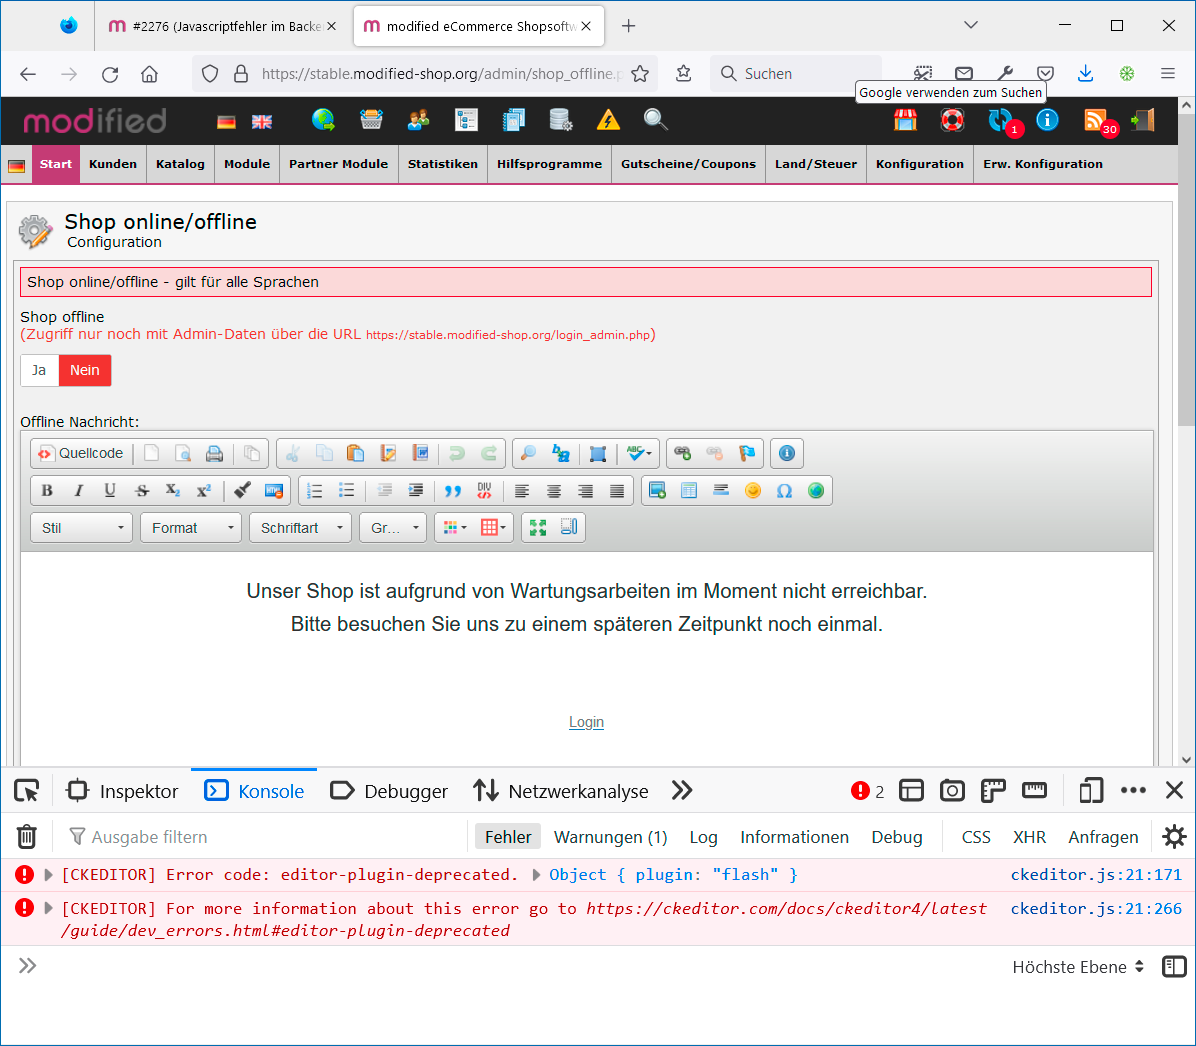
Task: Insert a smiley via emoticon icon
Action: [x=753, y=491]
